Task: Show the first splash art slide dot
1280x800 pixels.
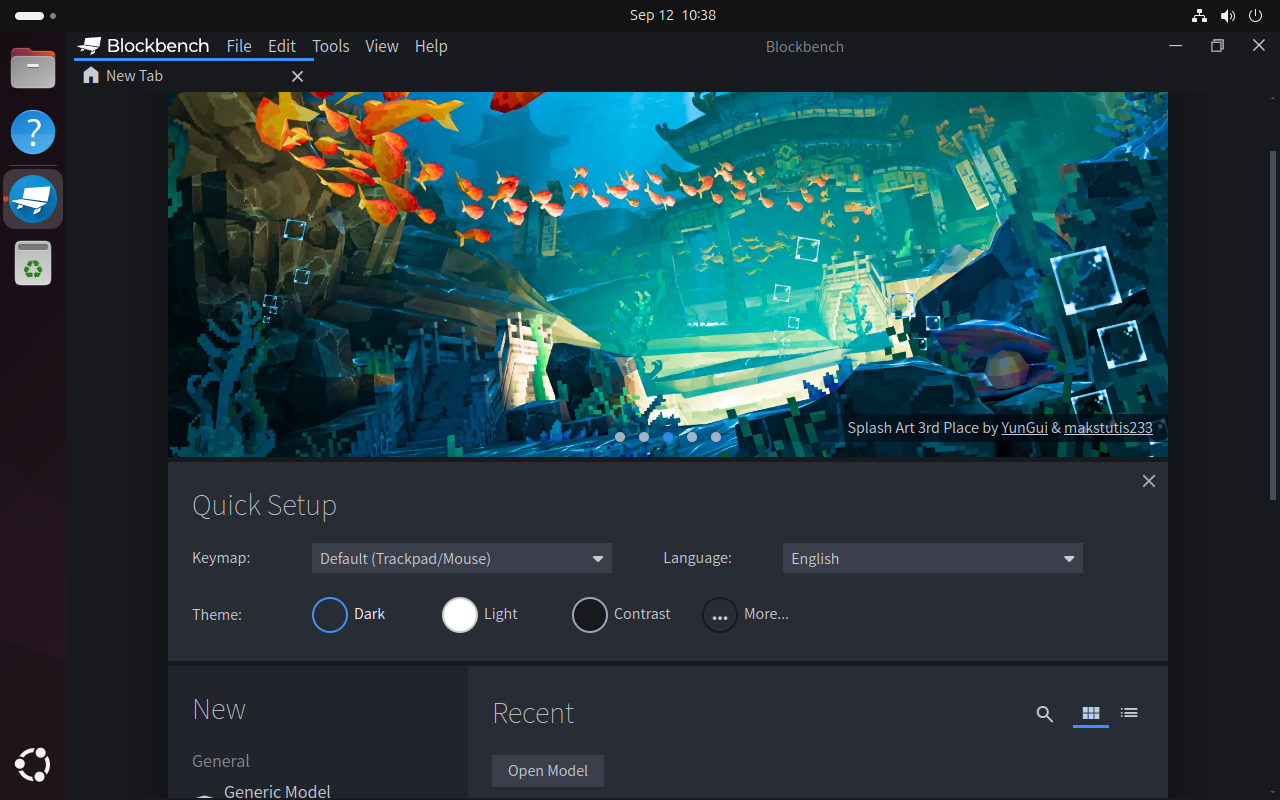Action: point(620,437)
